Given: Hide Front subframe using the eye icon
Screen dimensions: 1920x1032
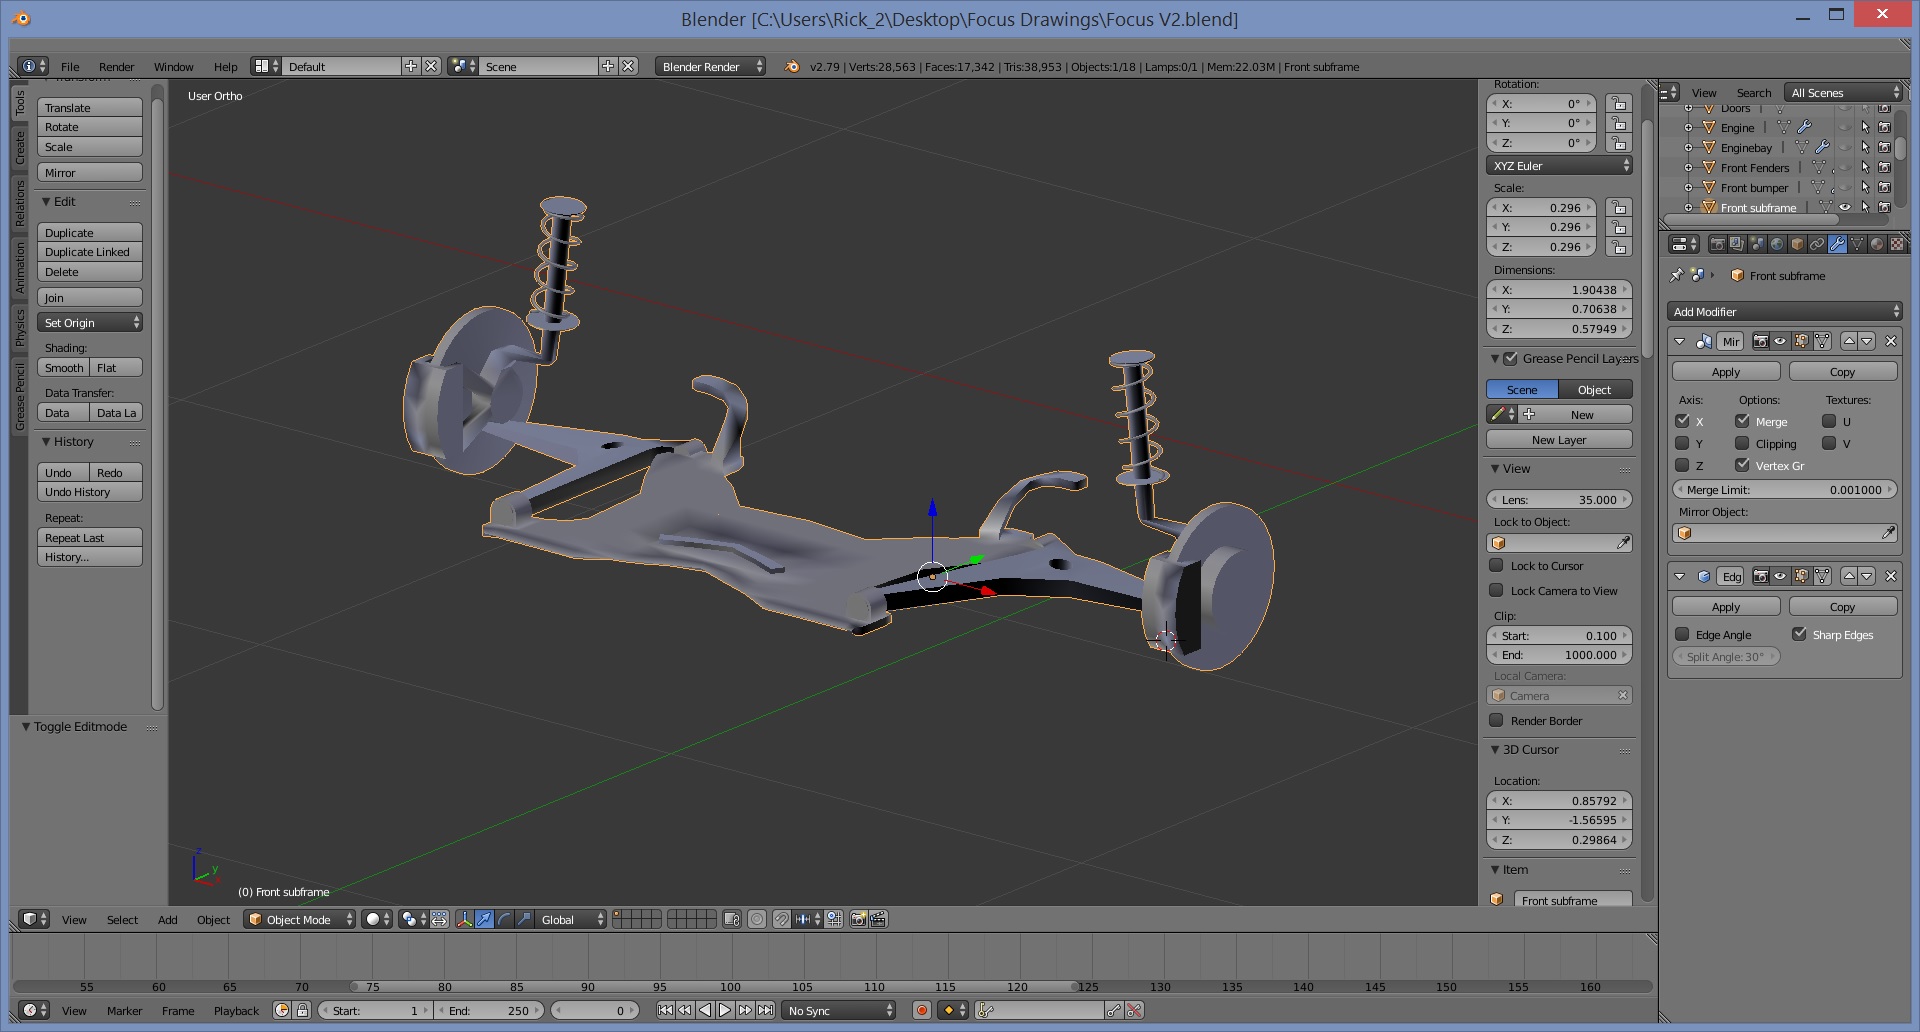Looking at the screenshot, I should click(1845, 208).
